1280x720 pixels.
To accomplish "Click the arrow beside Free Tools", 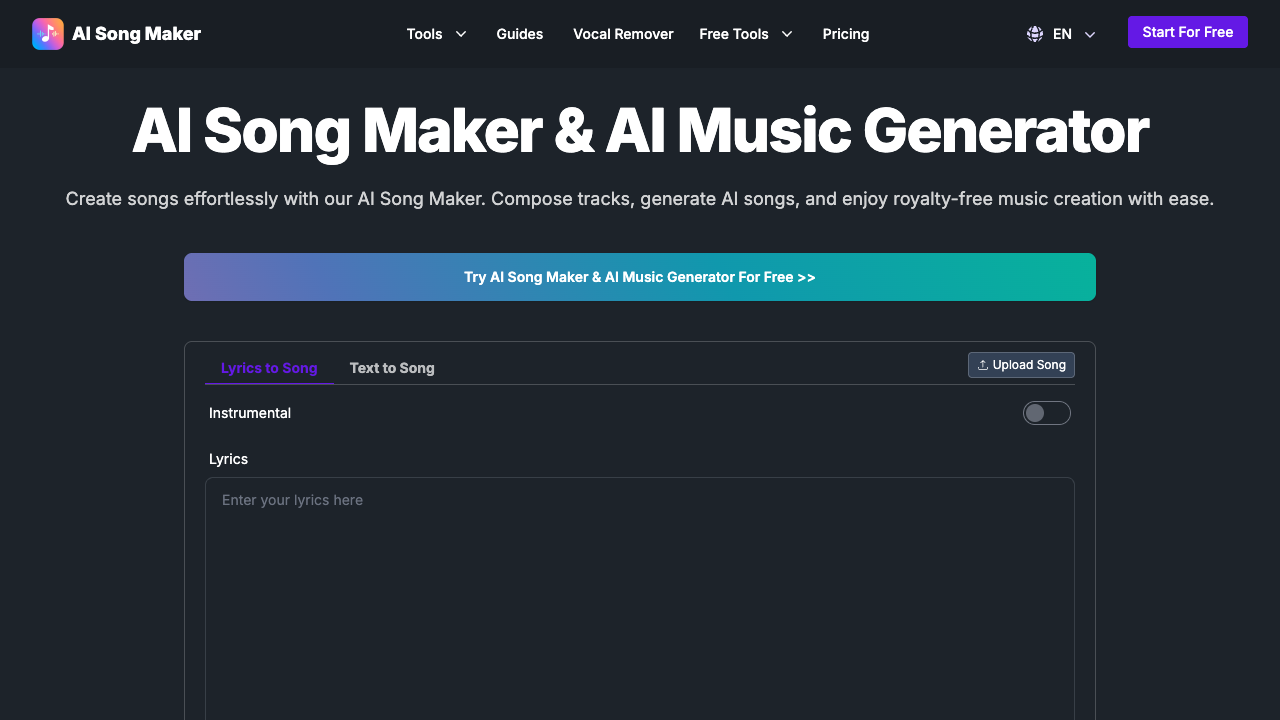I will (x=787, y=34).
